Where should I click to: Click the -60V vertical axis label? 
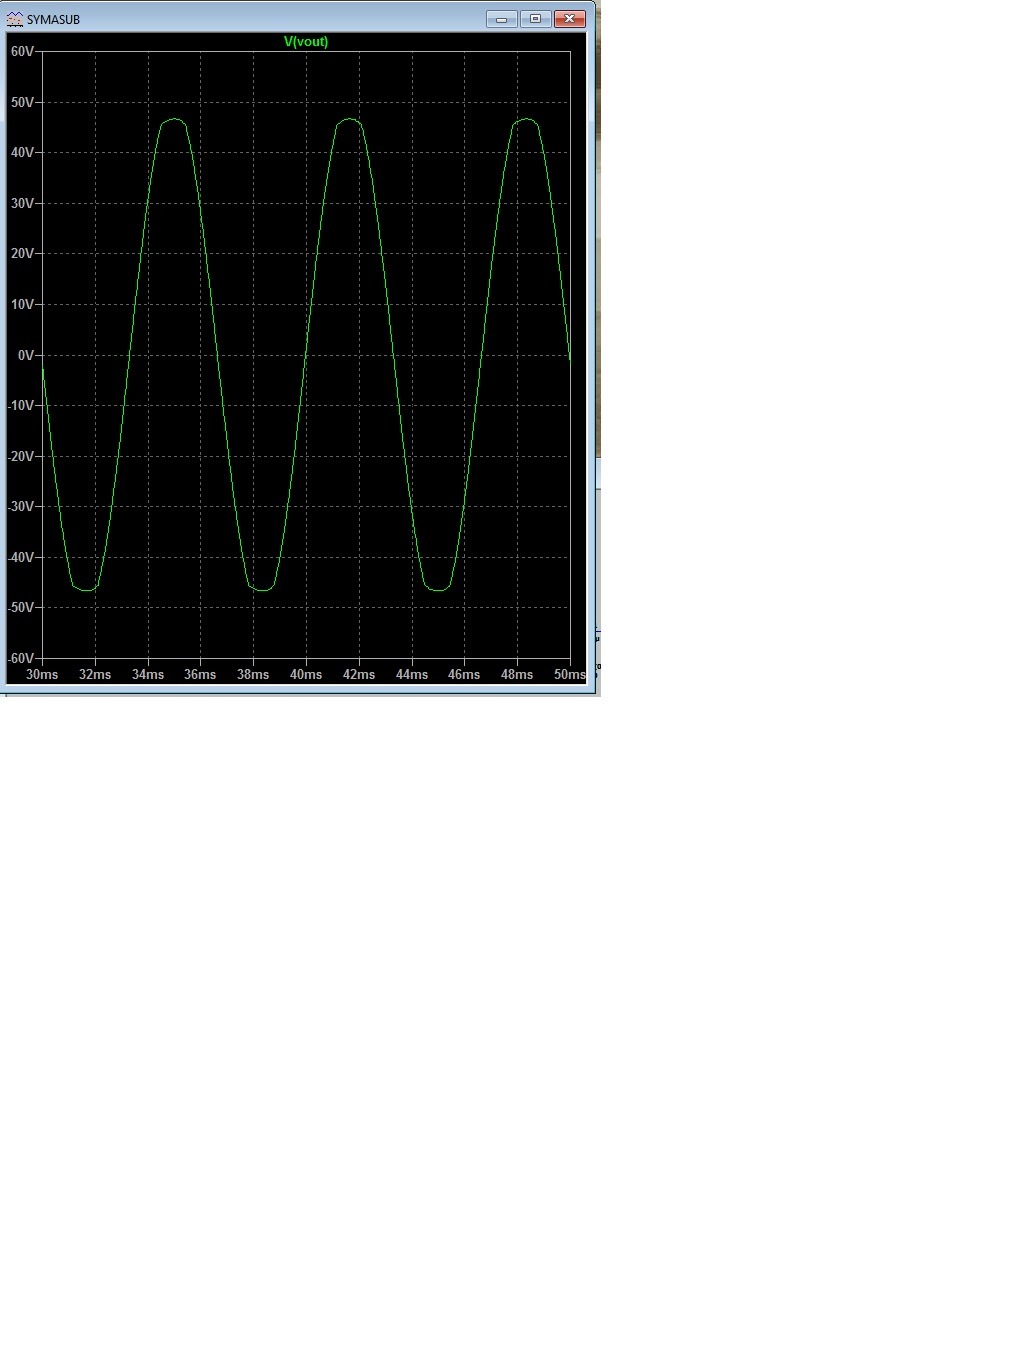point(21,658)
